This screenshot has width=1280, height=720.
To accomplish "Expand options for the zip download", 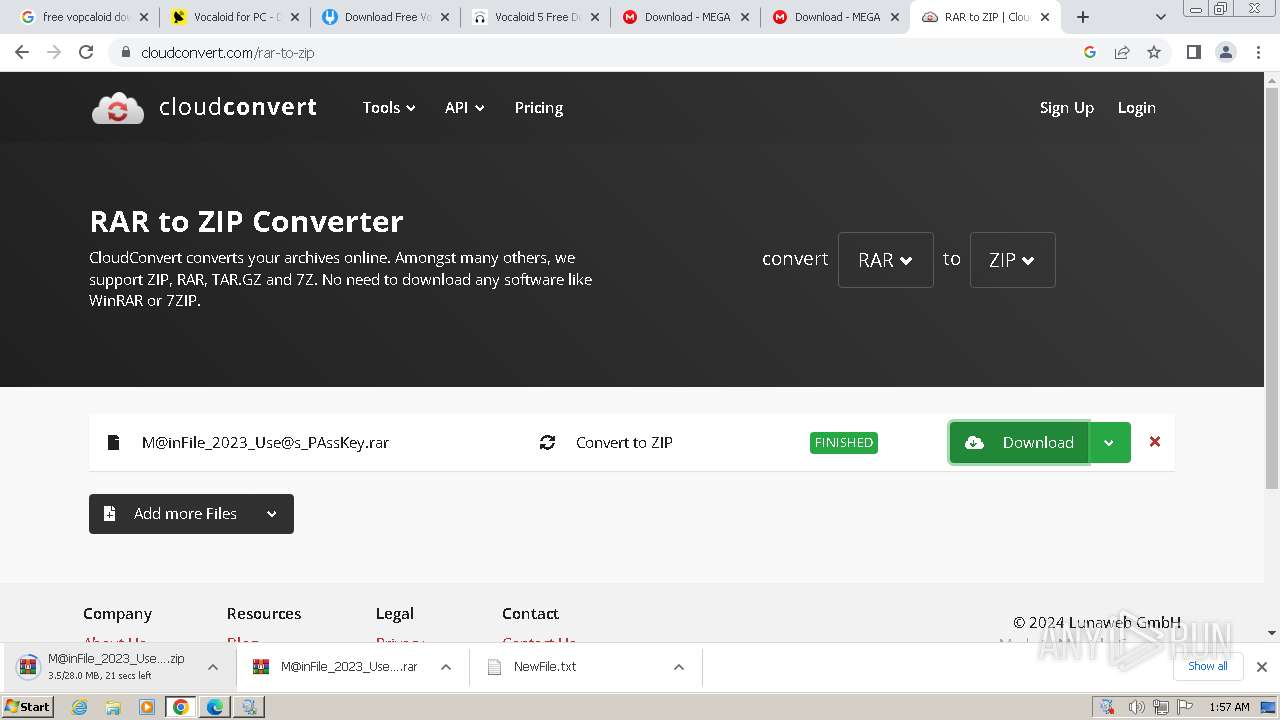I will [x=213, y=667].
